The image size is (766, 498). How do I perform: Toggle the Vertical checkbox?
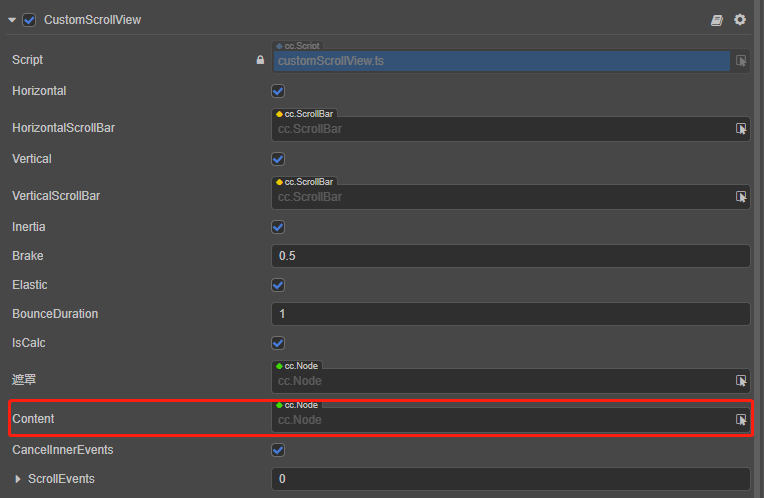tap(278, 159)
